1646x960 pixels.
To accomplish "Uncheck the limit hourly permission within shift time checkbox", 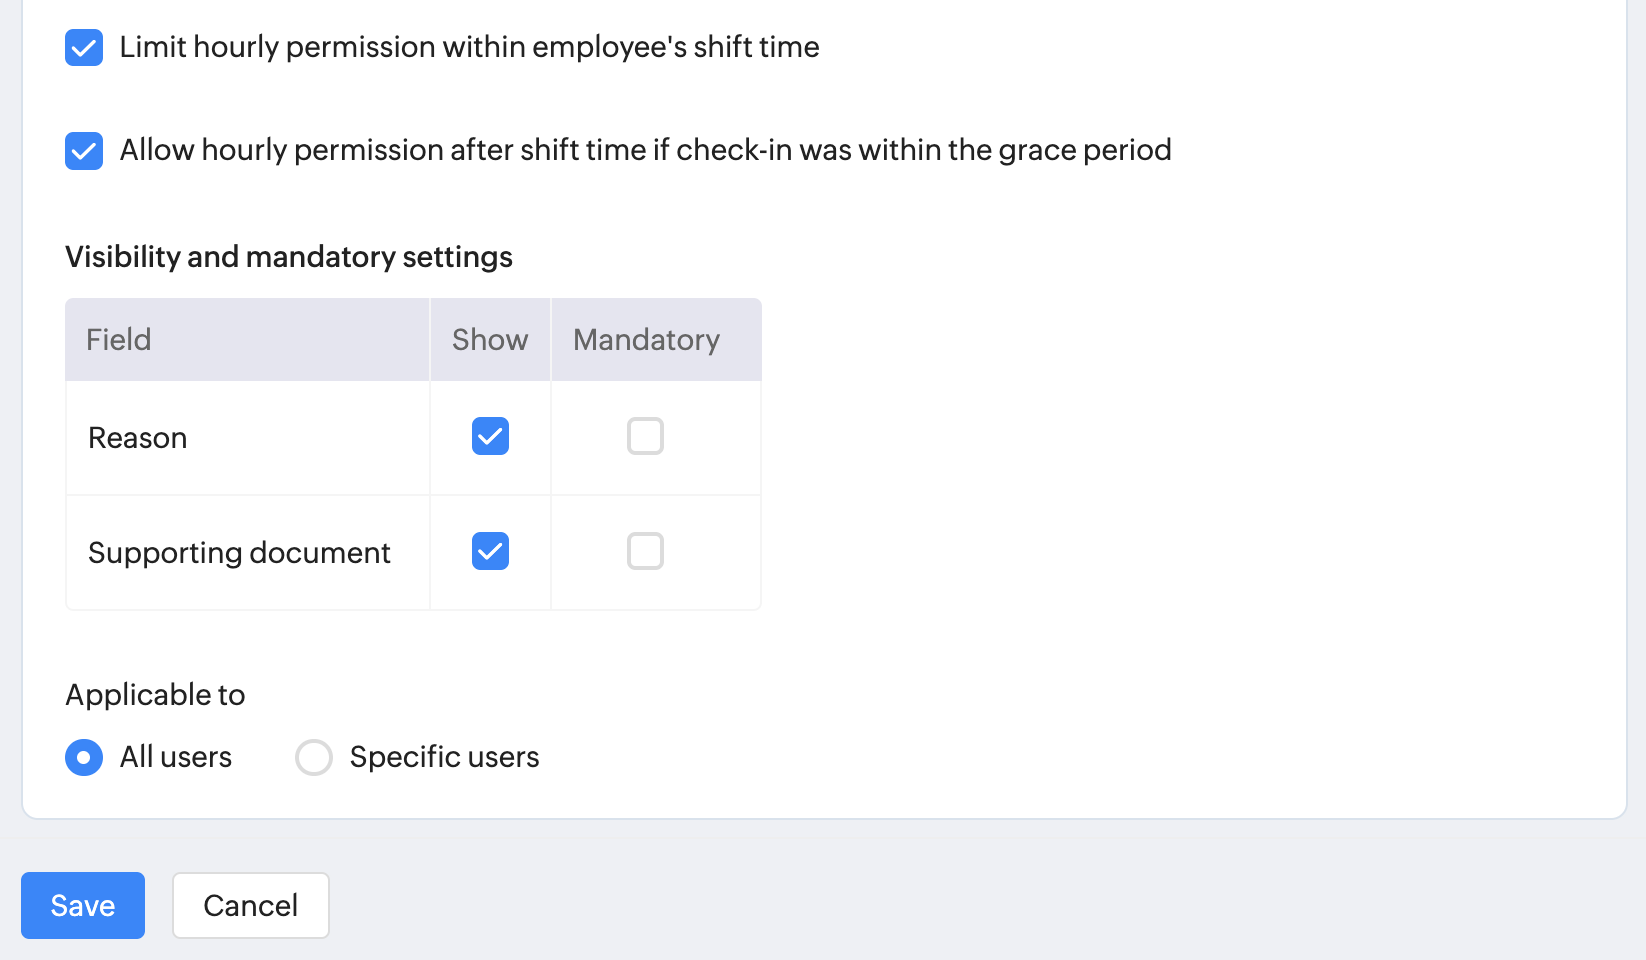I will [x=84, y=47].
